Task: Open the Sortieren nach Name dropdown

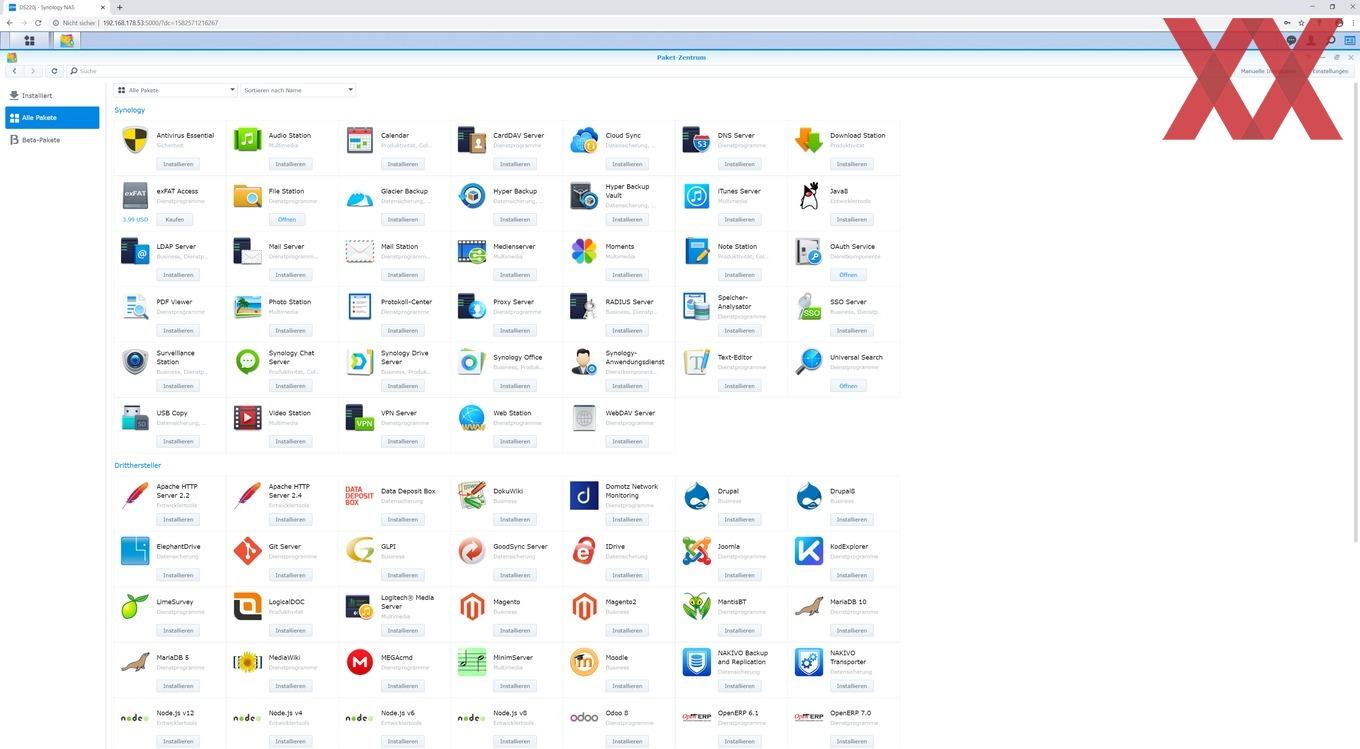Action: click(298, 90)
